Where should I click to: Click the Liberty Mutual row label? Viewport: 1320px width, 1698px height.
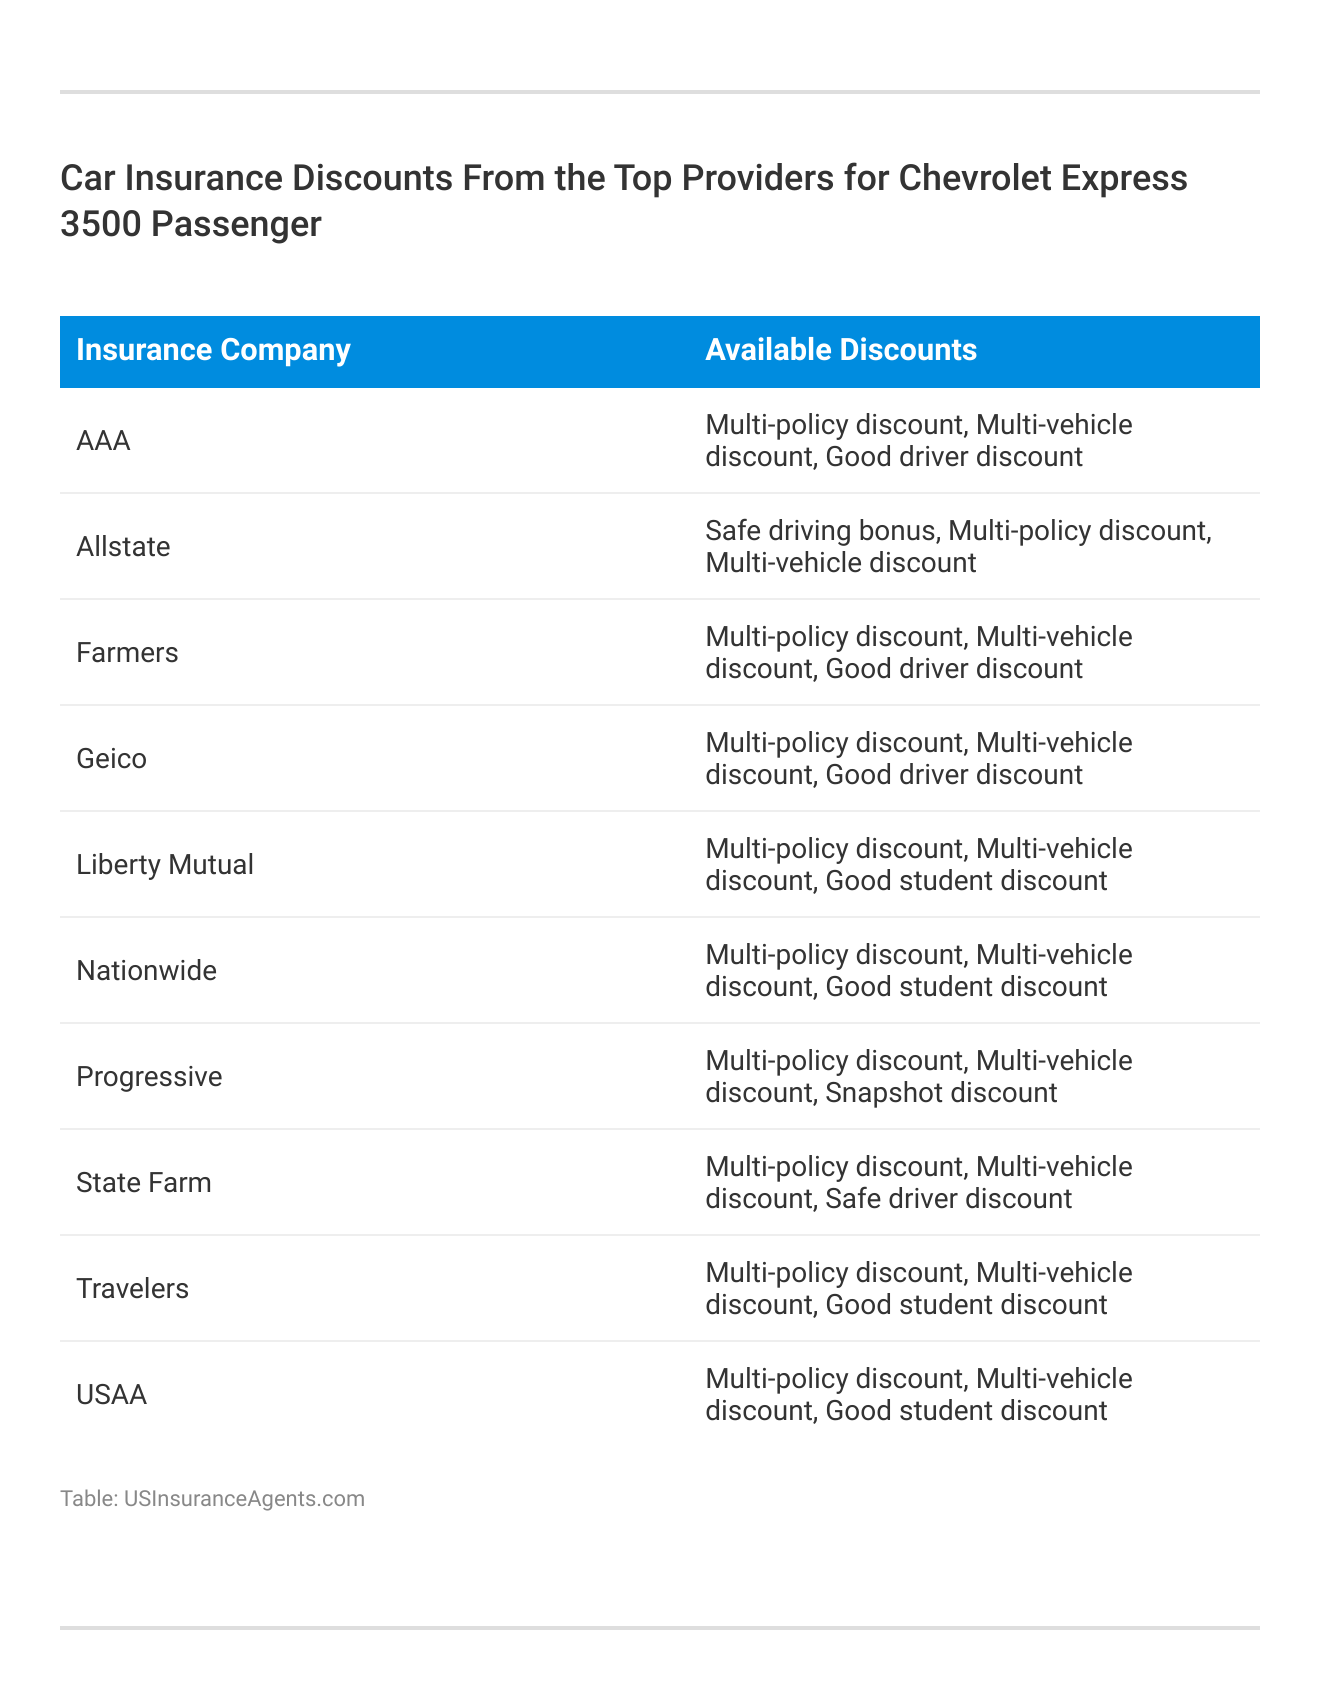(165, 865)
